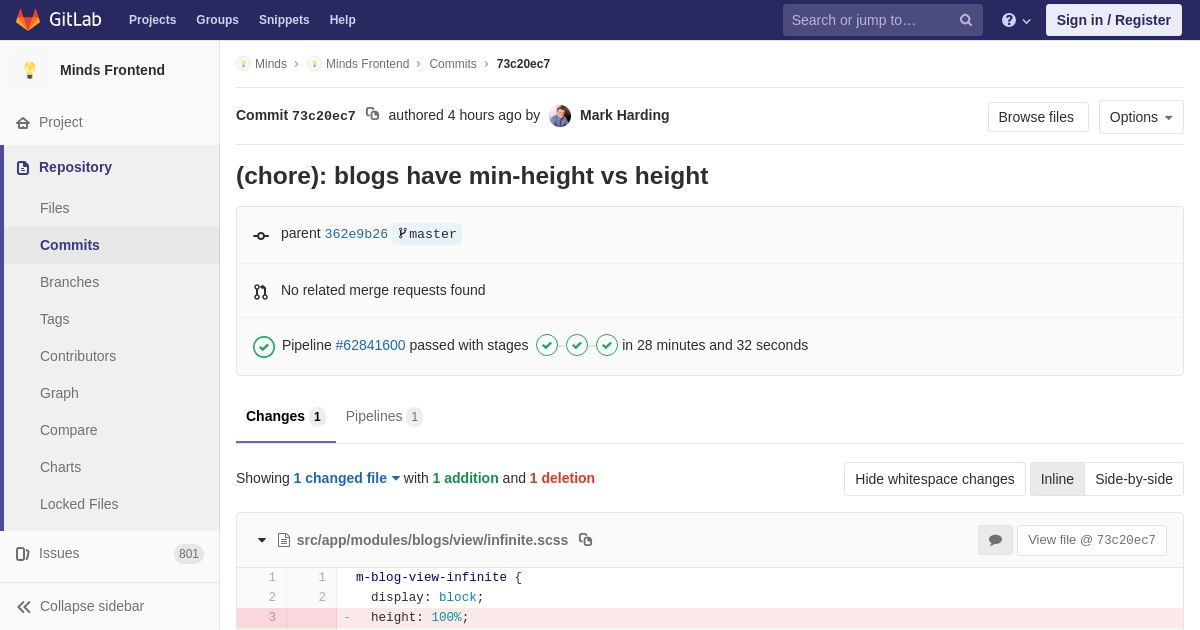Open pipeline #62841600 link
The image size is (1200, 630).
(370, 345)
